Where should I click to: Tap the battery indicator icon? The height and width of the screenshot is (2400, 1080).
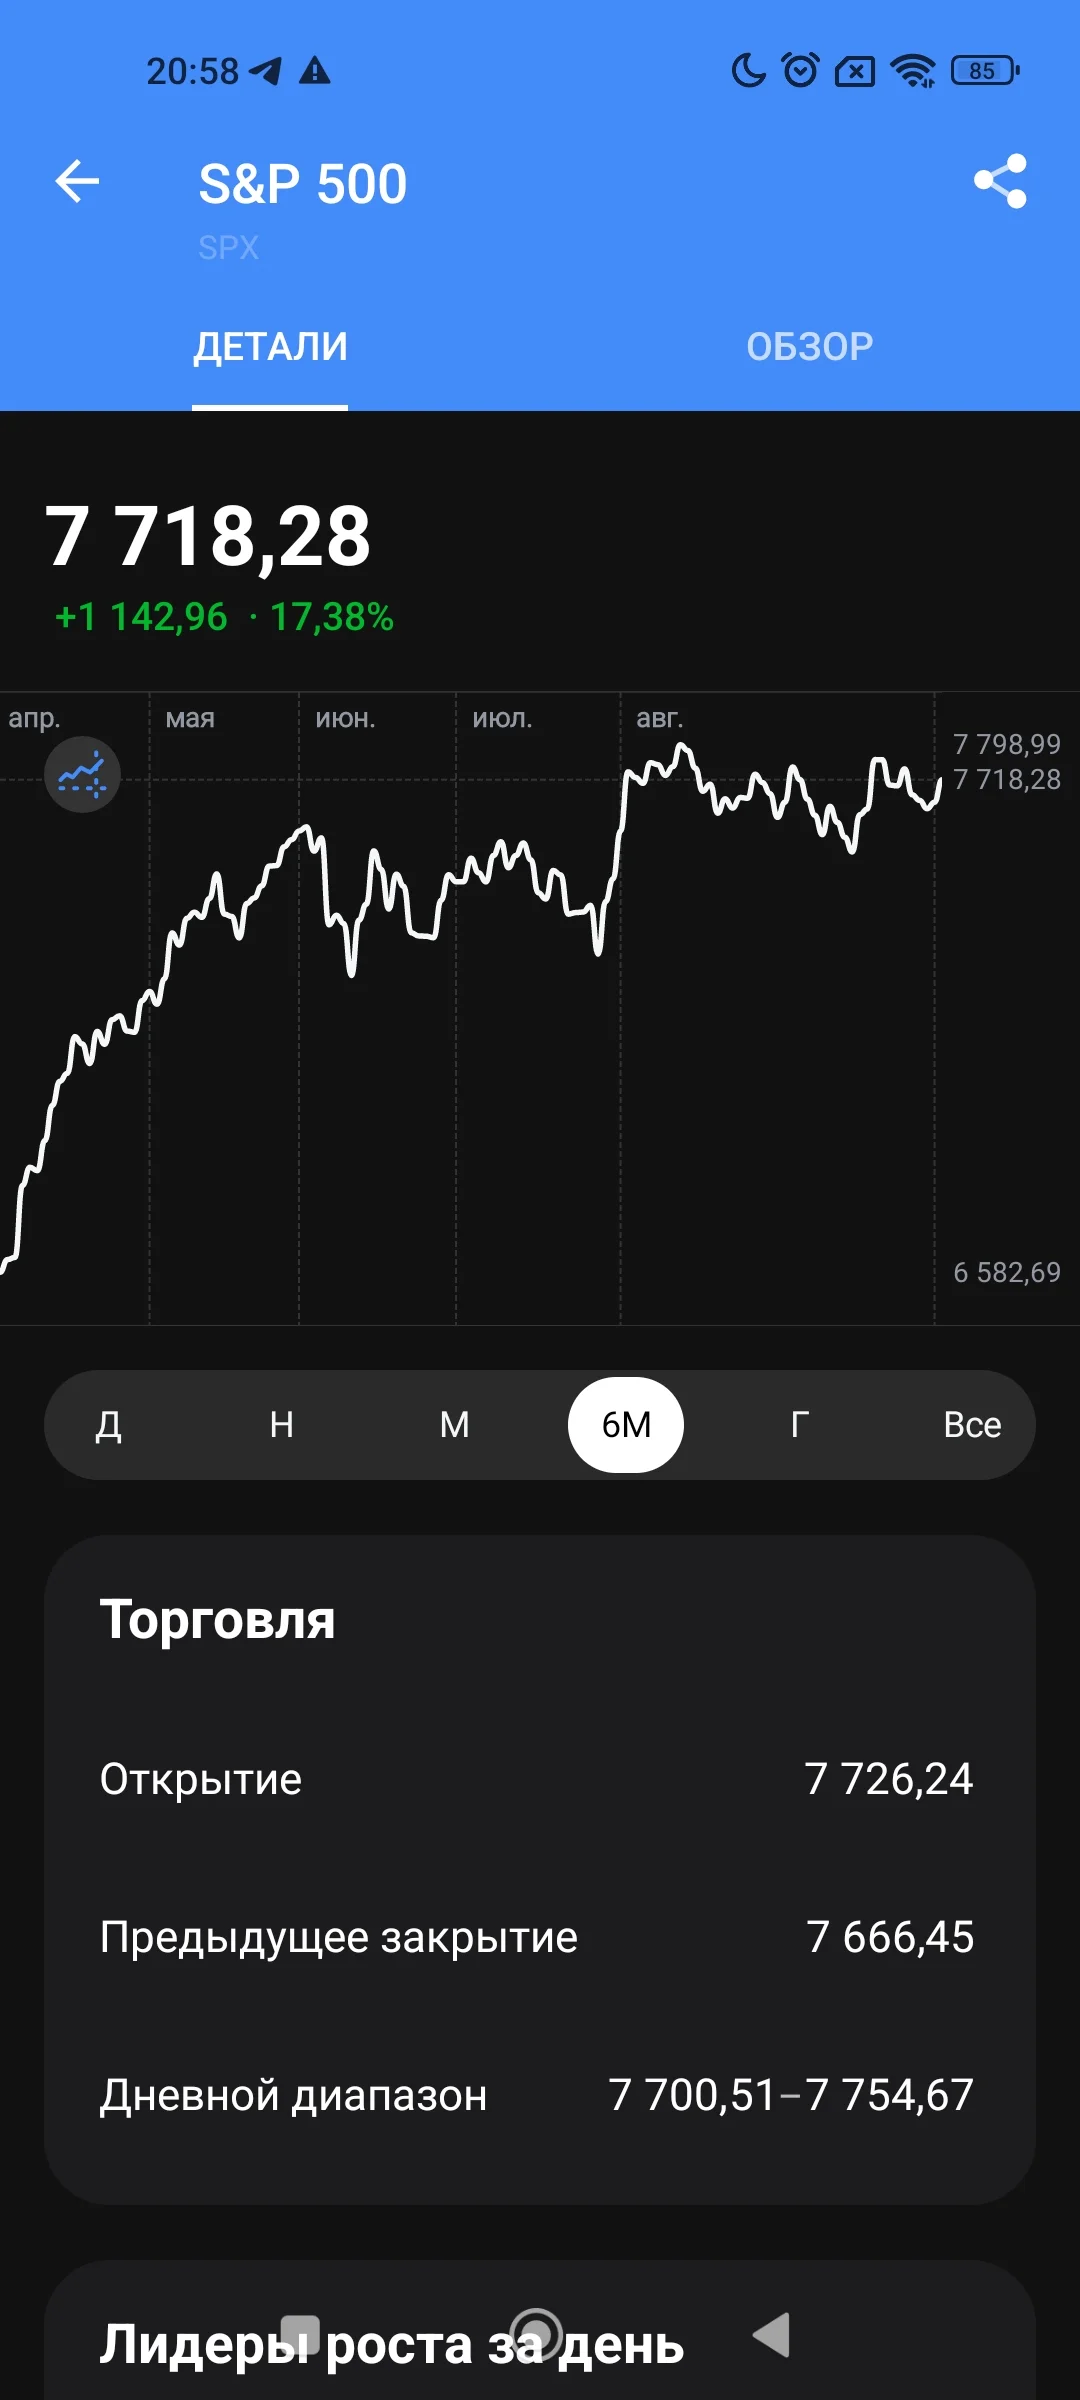[x=985, y=70]
